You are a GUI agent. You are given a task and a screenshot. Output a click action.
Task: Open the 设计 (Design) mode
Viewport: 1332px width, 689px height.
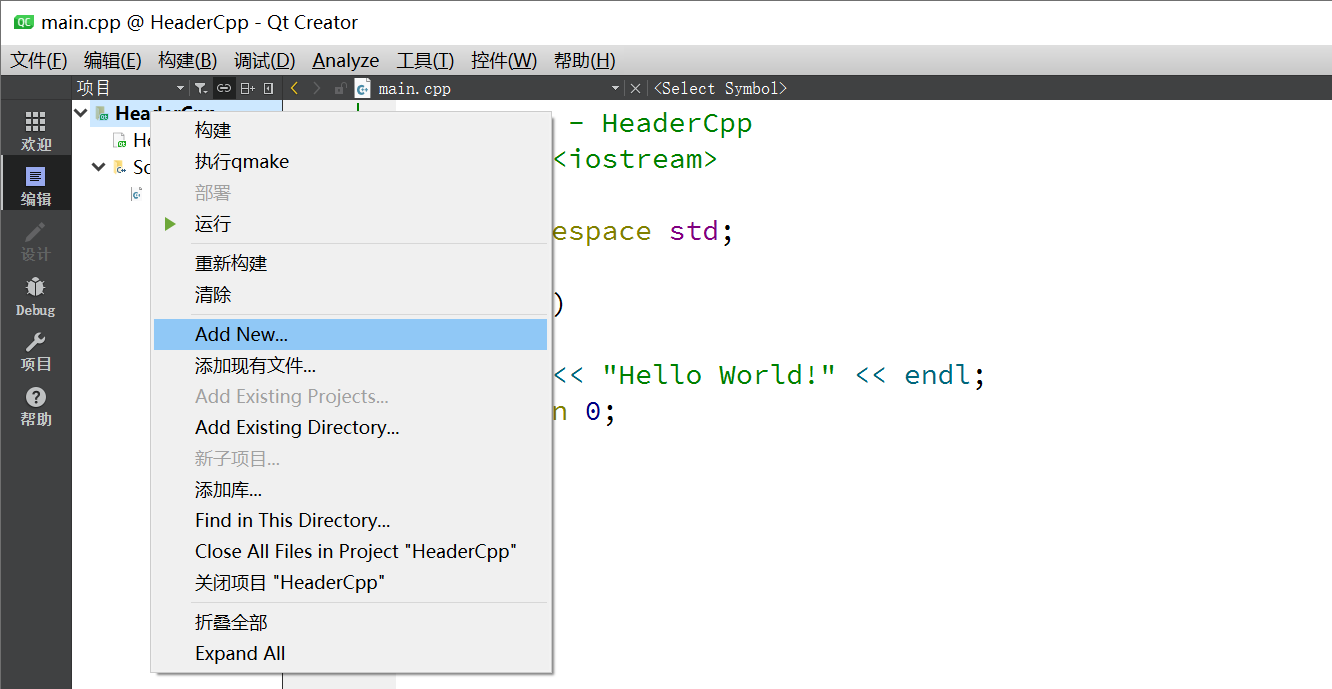coord(35,240)
